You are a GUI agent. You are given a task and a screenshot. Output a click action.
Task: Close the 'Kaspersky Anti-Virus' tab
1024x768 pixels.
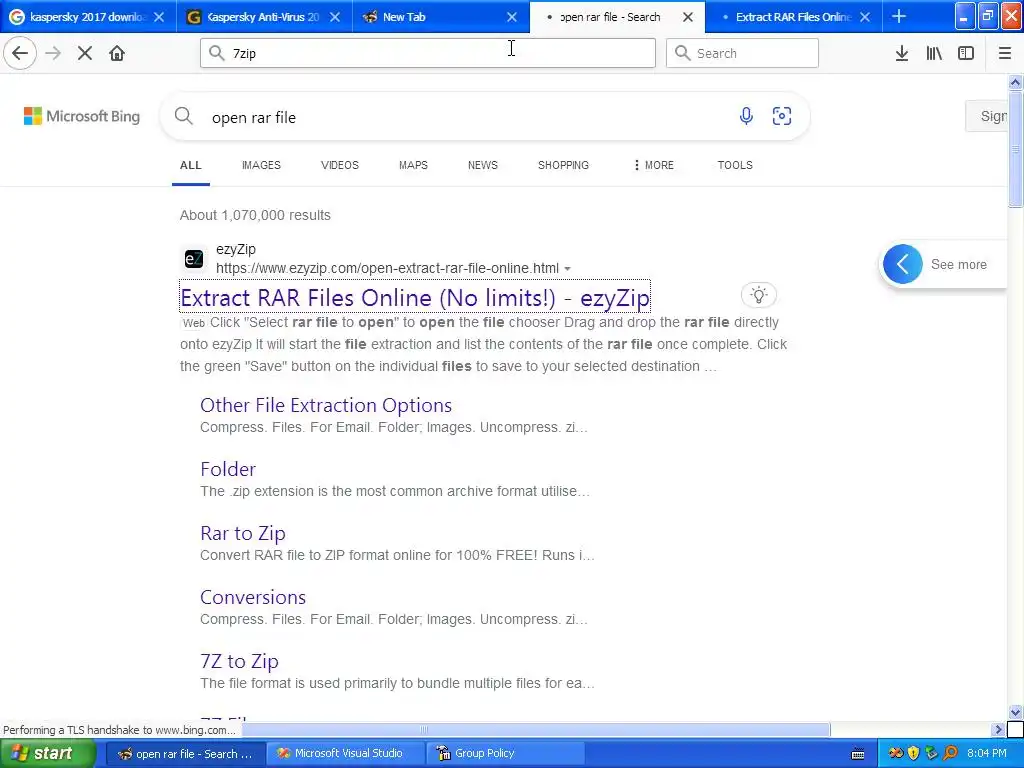335,17
